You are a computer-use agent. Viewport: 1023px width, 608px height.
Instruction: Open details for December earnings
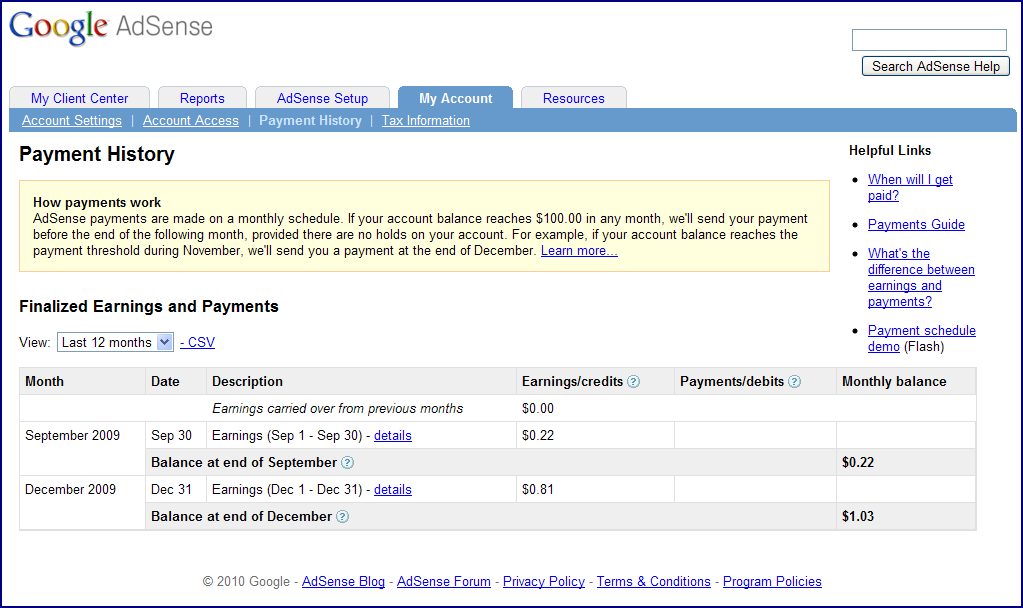tap(393, 489)
